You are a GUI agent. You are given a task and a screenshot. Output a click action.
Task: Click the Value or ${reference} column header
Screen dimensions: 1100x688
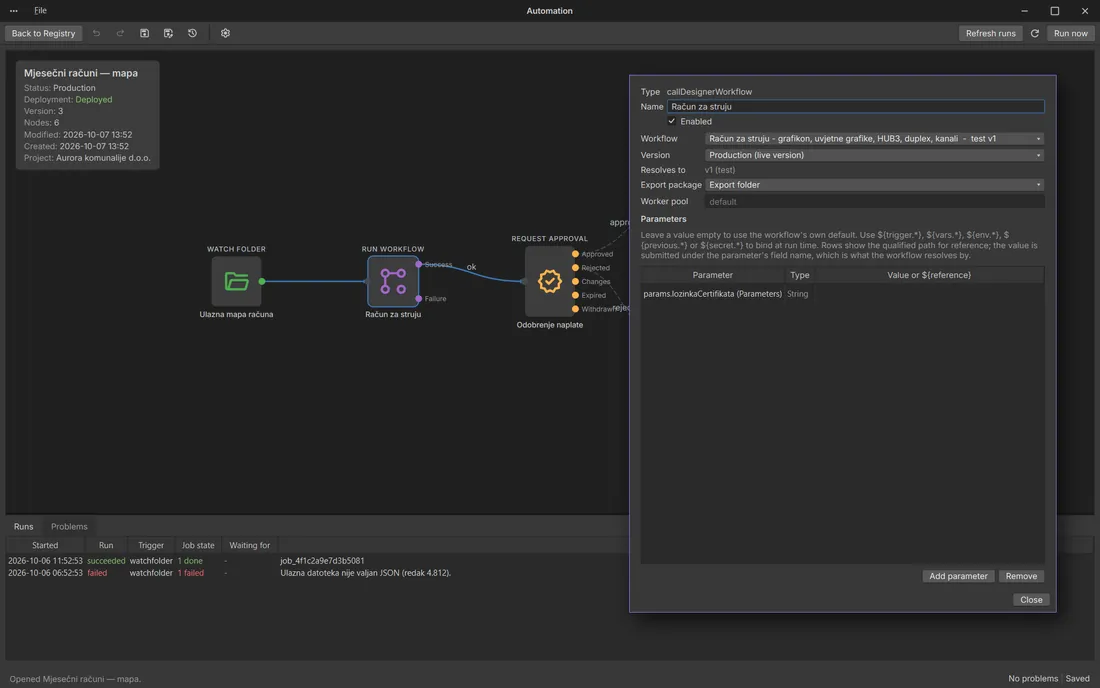(929, 275)
